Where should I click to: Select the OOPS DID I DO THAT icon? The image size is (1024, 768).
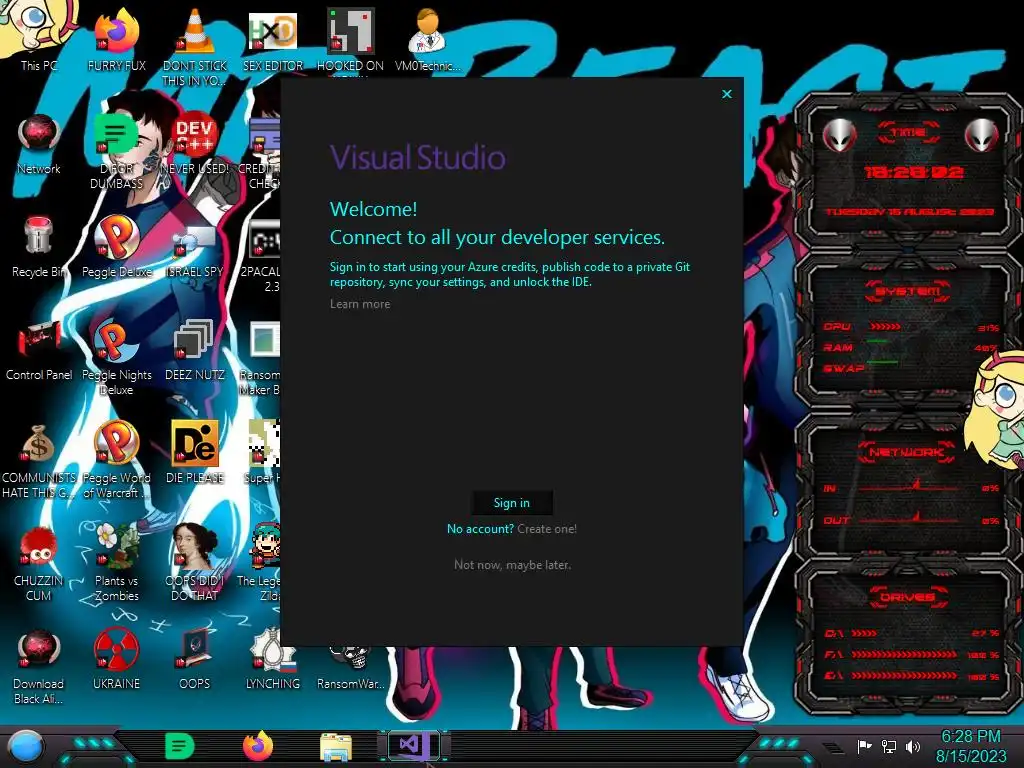click(x=195, y=563)
